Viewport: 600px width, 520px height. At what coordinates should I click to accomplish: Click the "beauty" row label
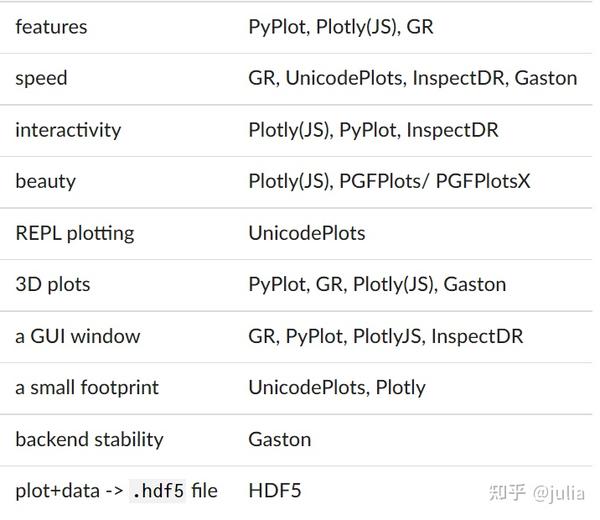pyautogui.click(x=45, y=181)
